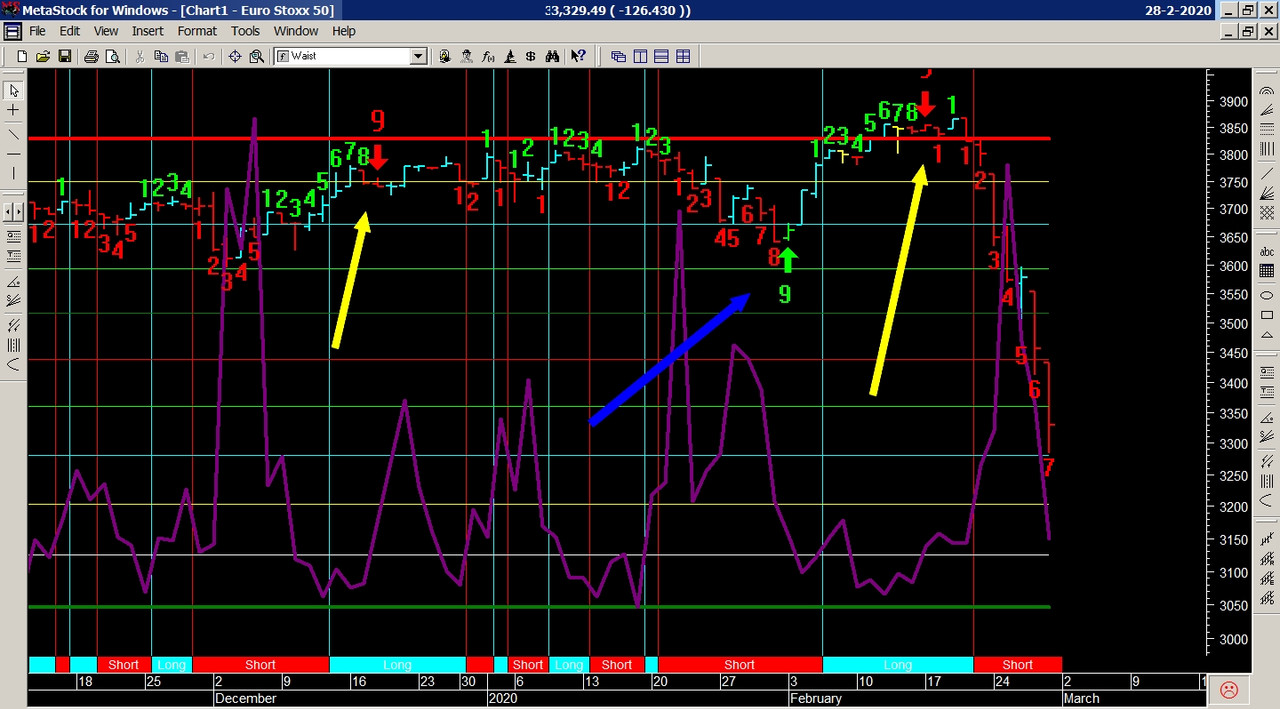Select the triangle drawing tool
Screen dimensions: 1280x709
(x=1266, y=335)
